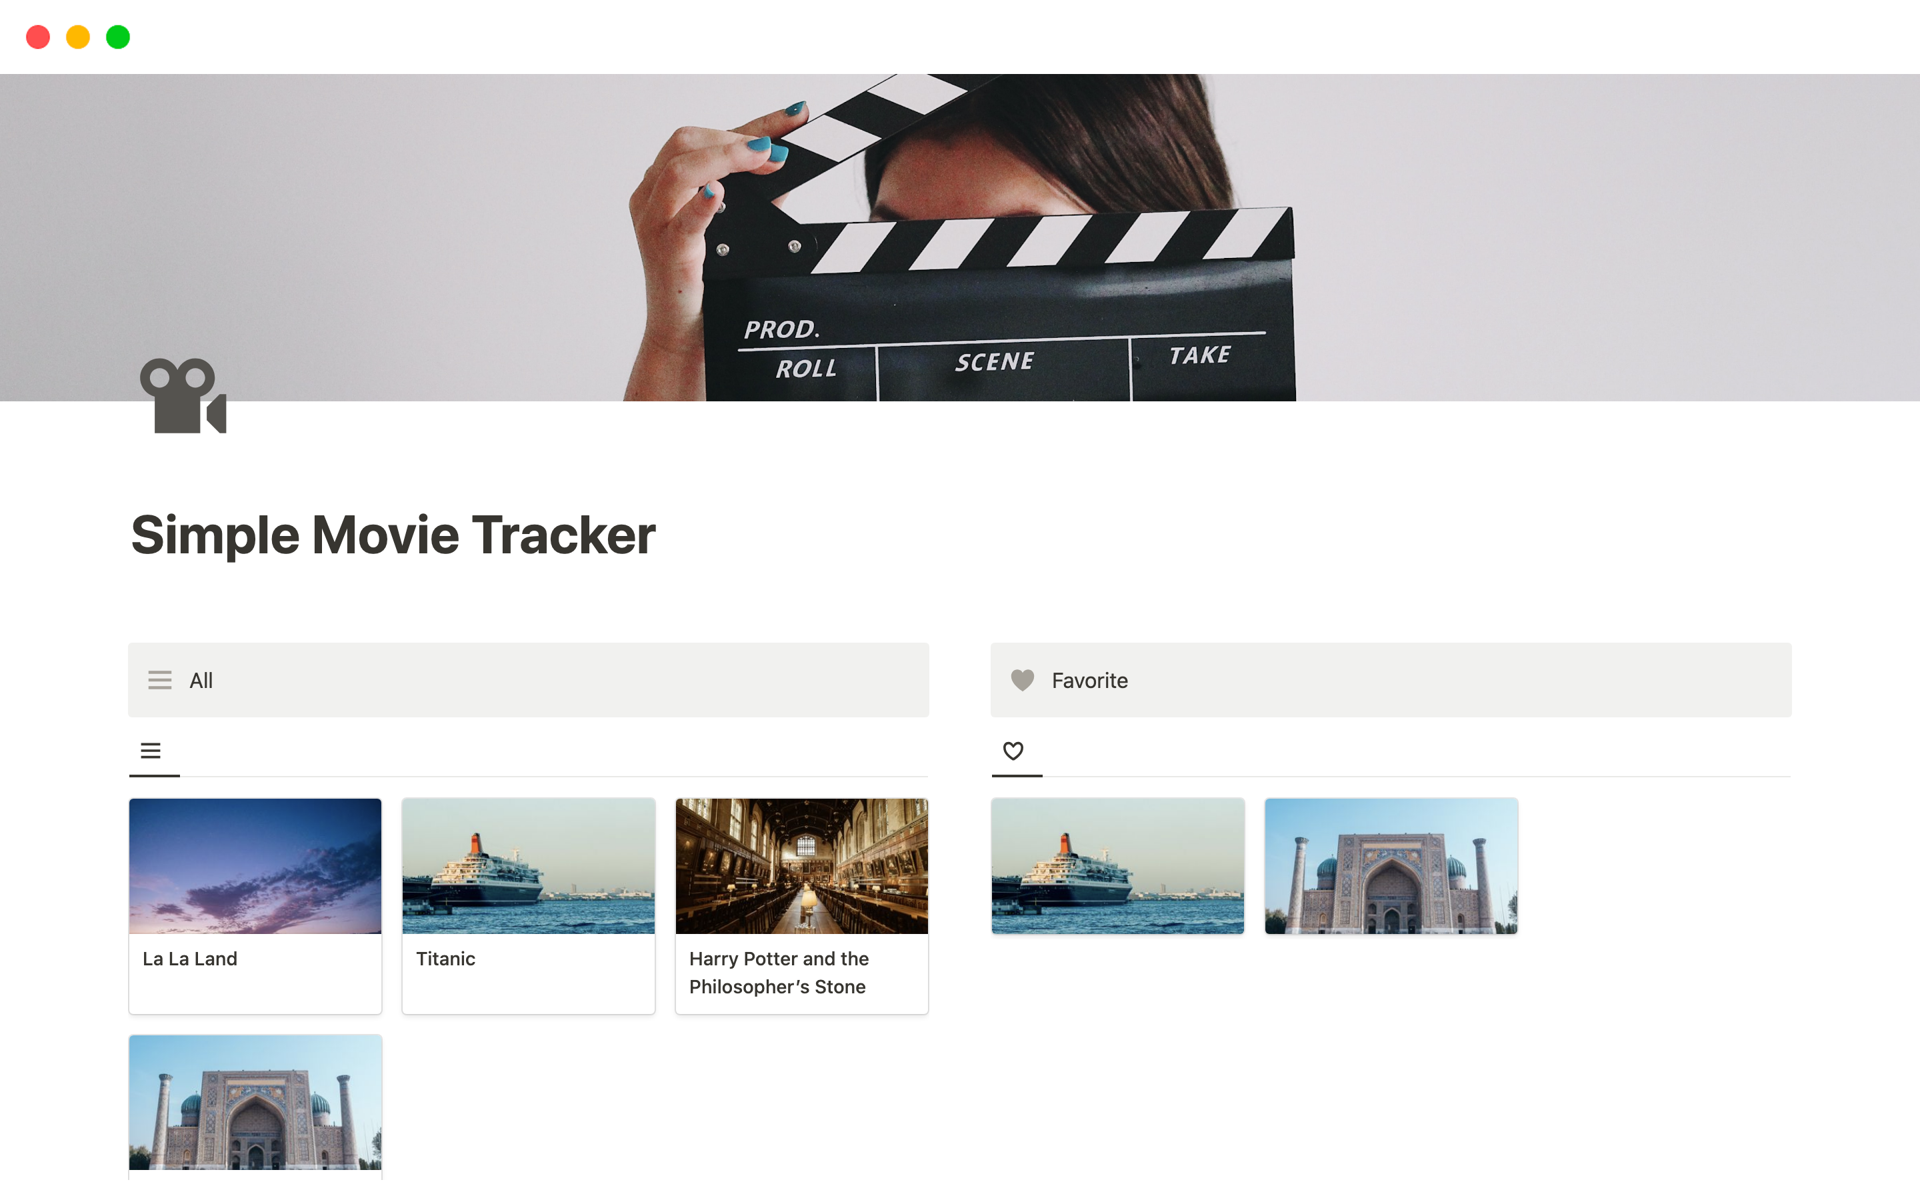Click the All heading text

click(201, 681)
